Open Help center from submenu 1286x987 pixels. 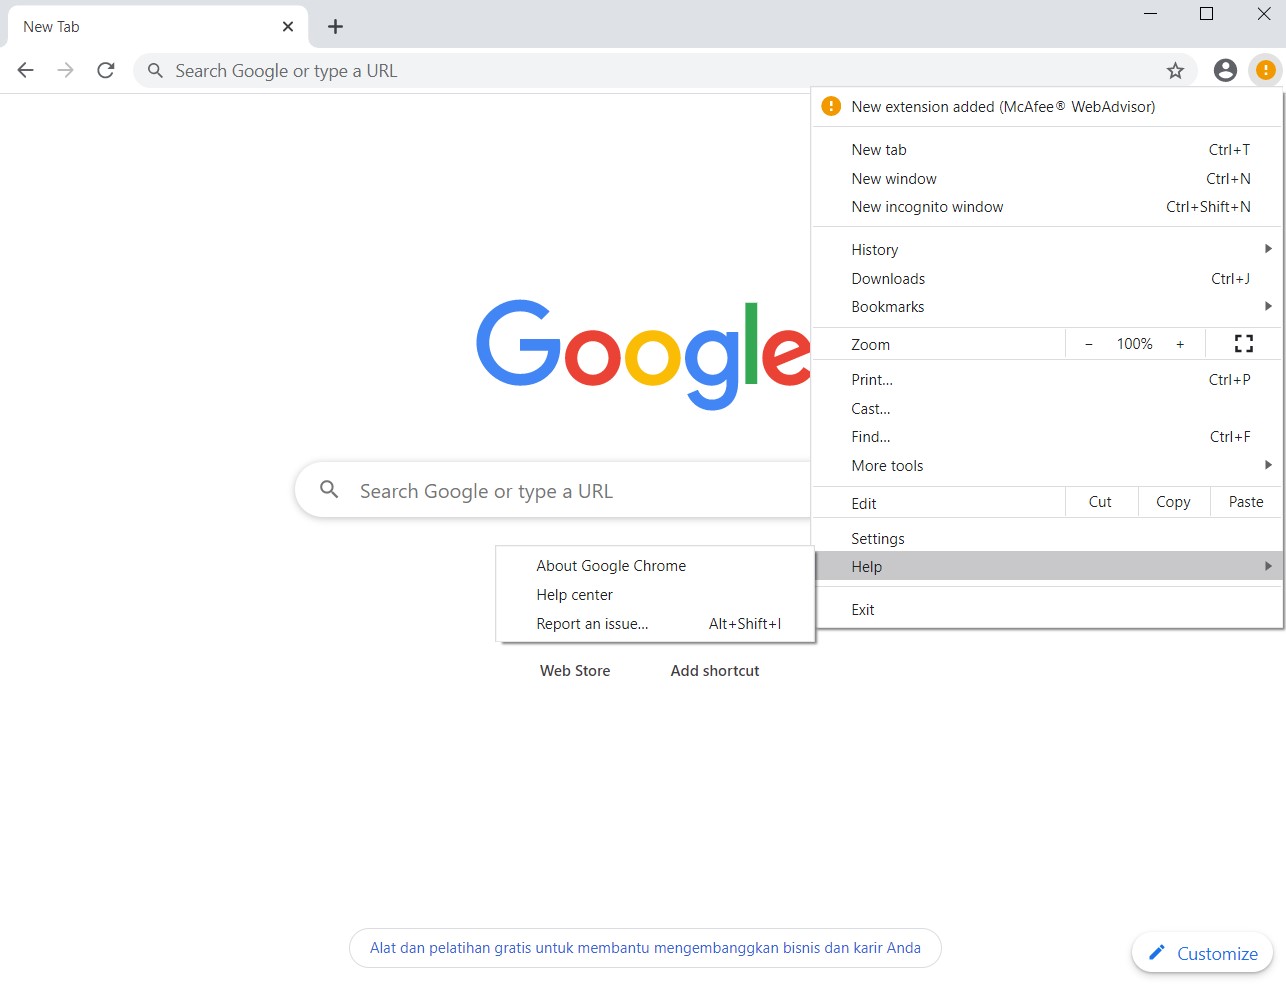pyautogui.click(x=656, y=595)
